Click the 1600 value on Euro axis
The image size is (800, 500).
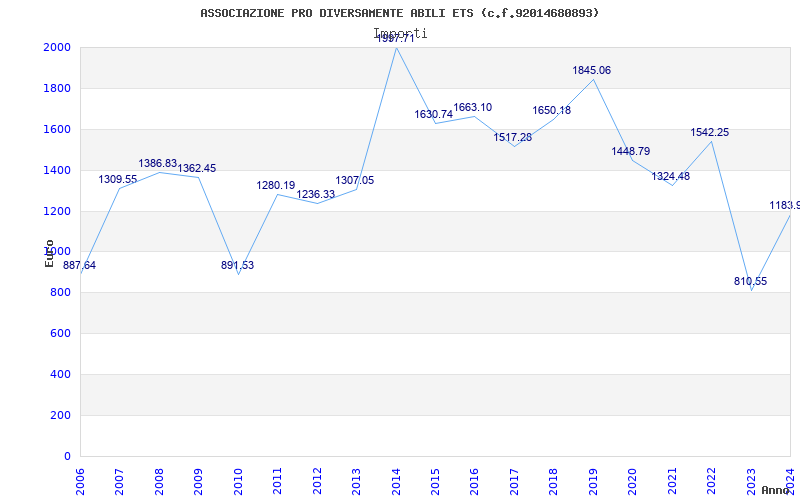tap(58, 129)
